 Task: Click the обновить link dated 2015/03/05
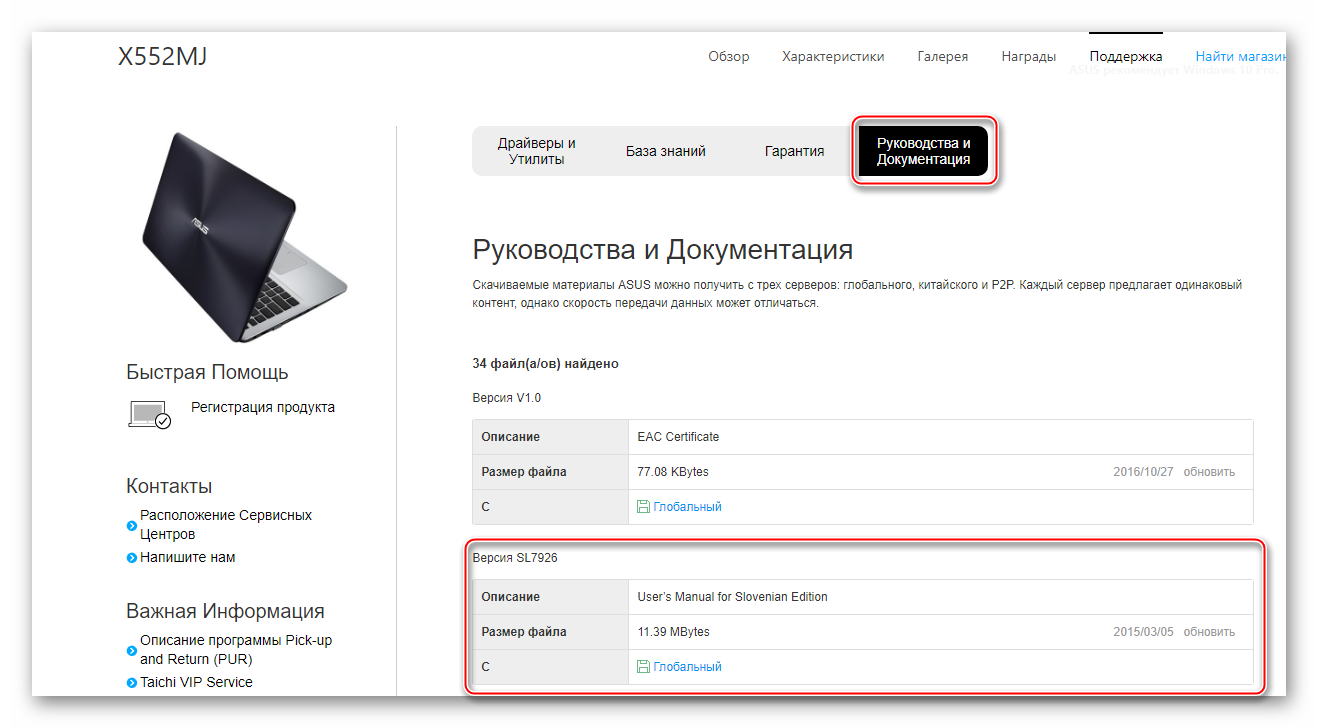pyautogui.click(x=1209, y=632)
